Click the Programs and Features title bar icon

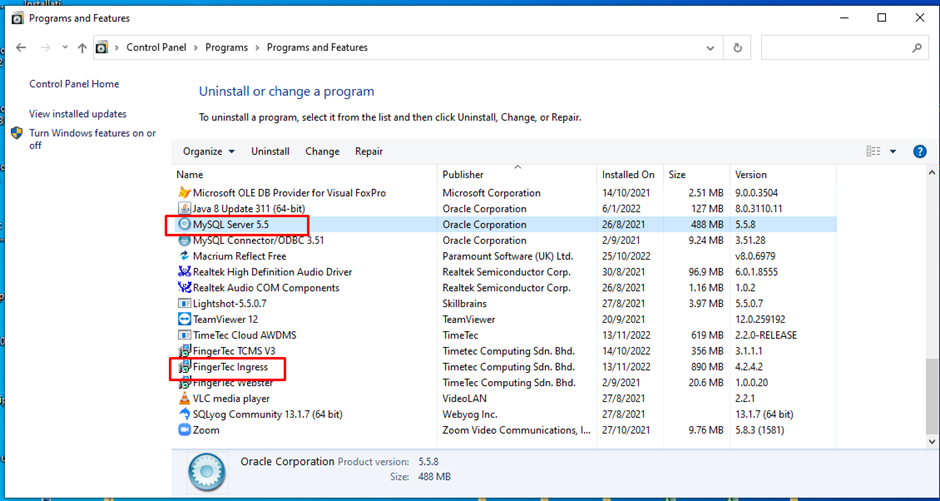pos(18,18)
